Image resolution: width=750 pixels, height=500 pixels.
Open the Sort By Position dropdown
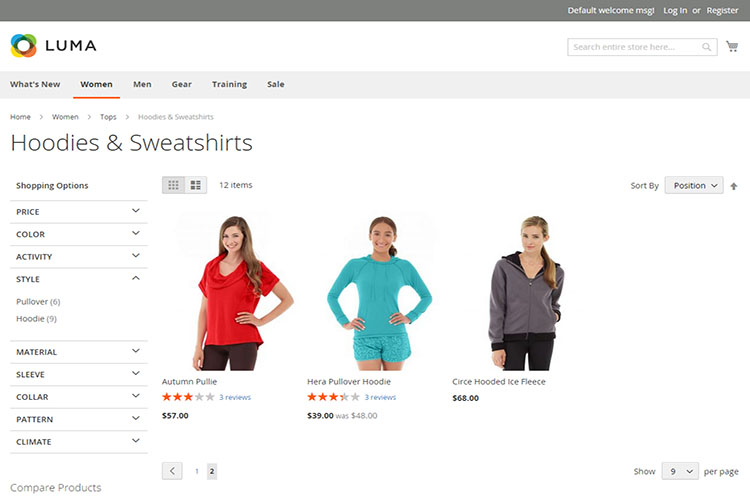[x=694, y=186]
